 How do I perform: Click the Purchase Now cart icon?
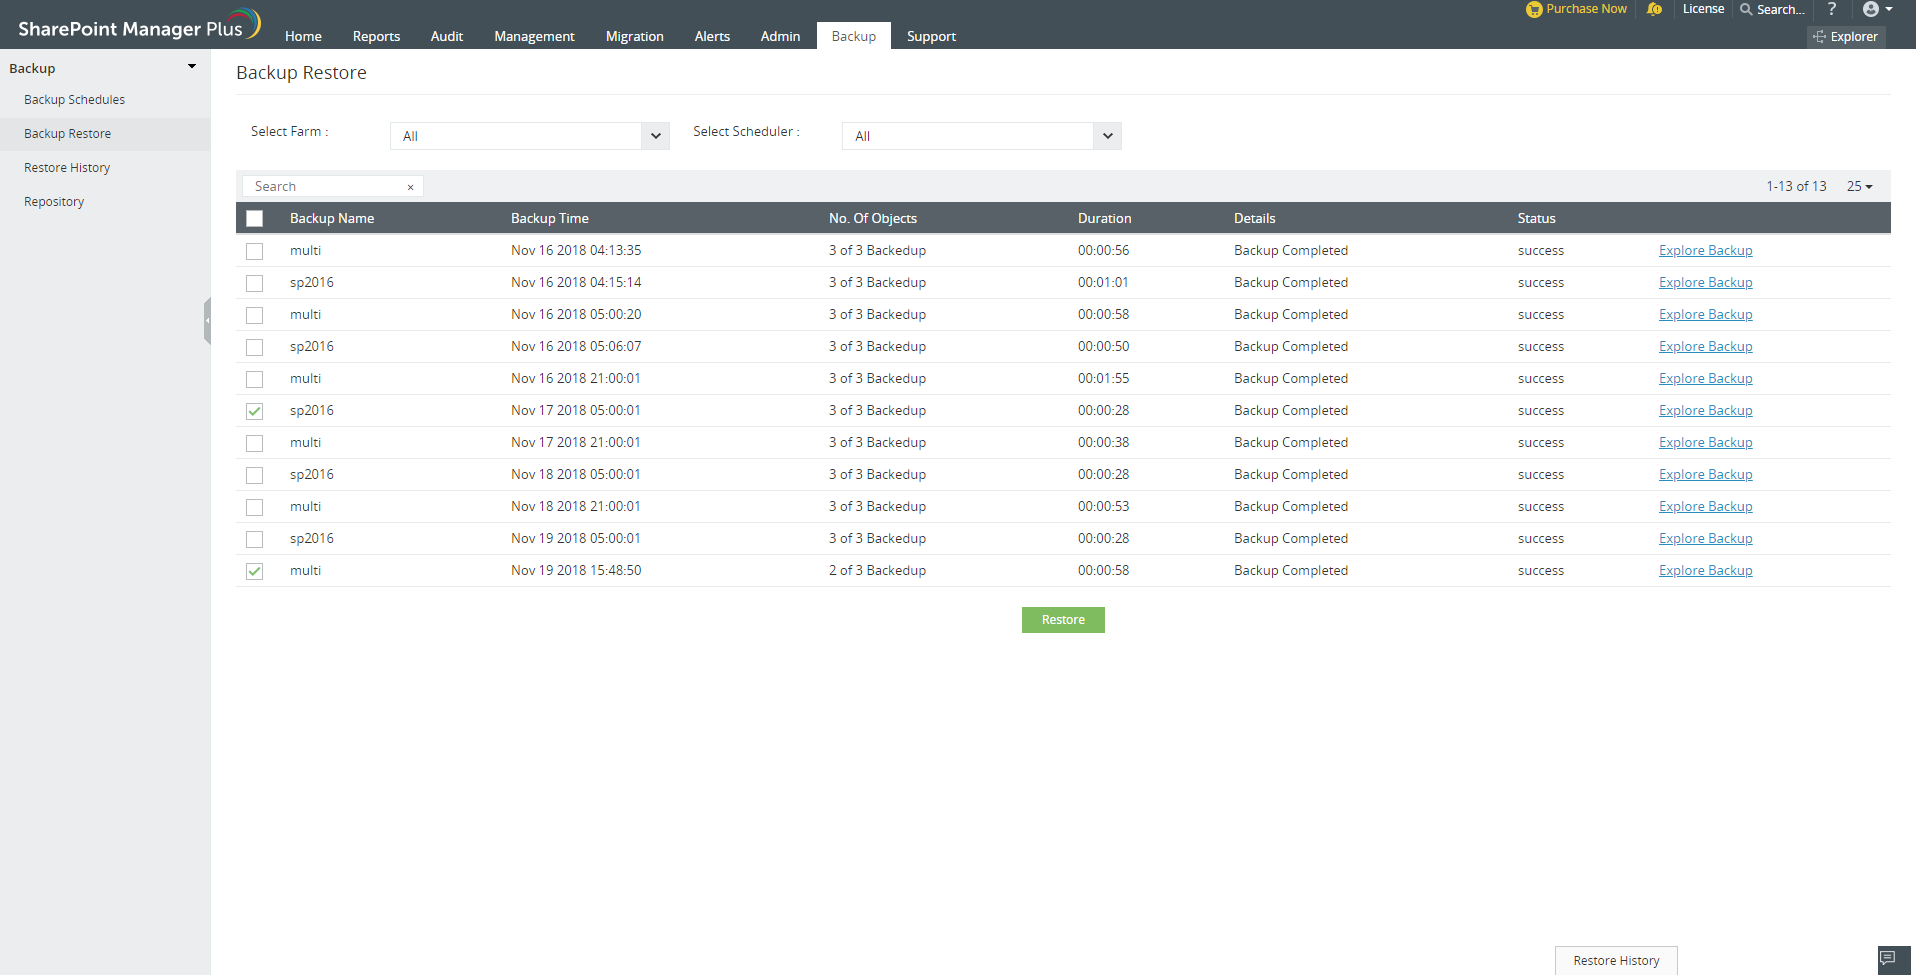click(x=1534, y=9)
